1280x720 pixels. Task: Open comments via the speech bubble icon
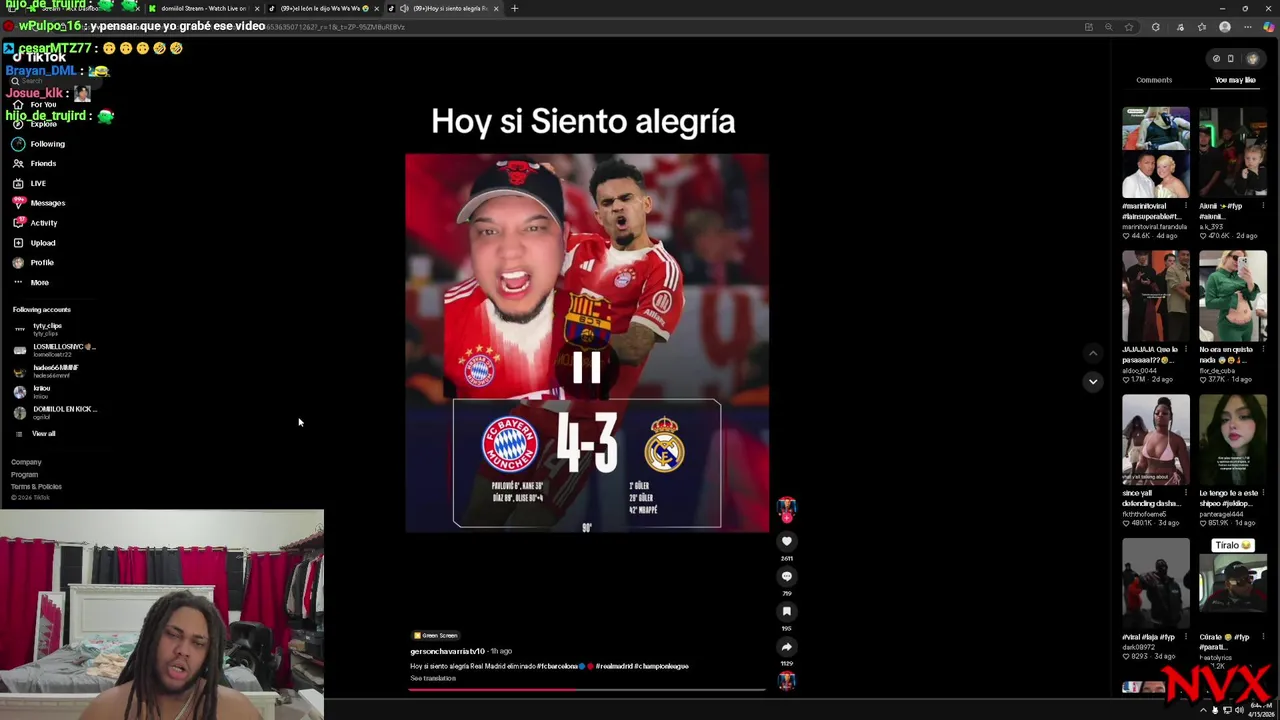click(787, 576)
